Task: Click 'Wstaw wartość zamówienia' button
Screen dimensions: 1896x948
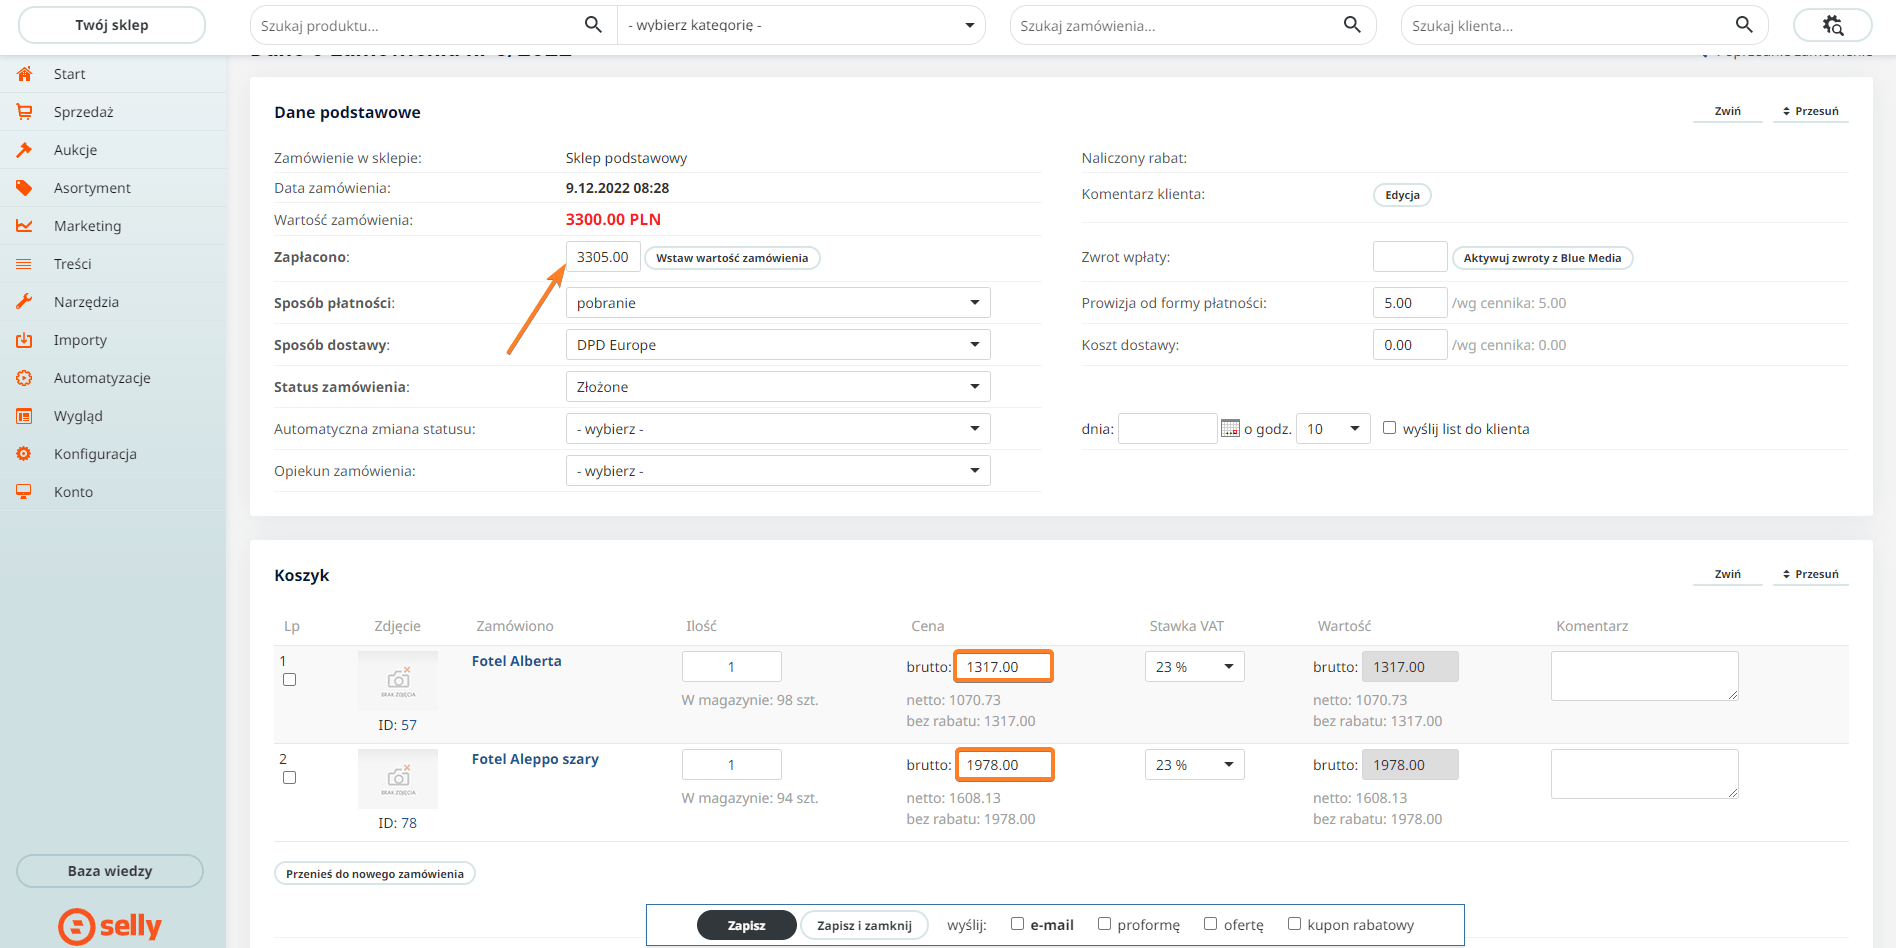Action: pyautogui.click(x=732, y=258)
